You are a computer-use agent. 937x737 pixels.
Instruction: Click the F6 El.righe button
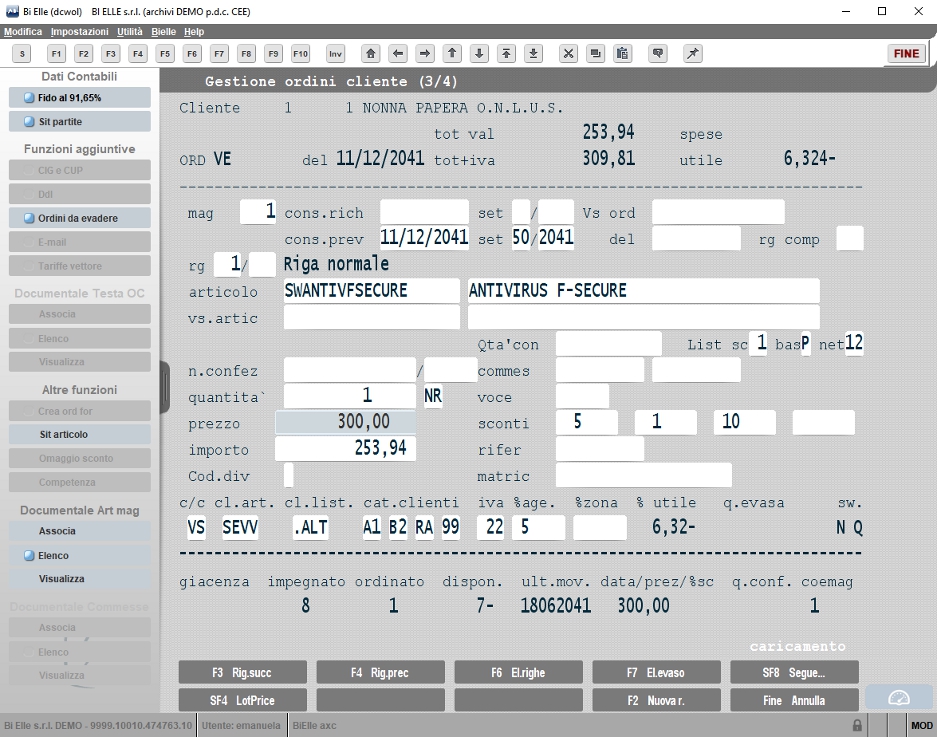[519, 672]
